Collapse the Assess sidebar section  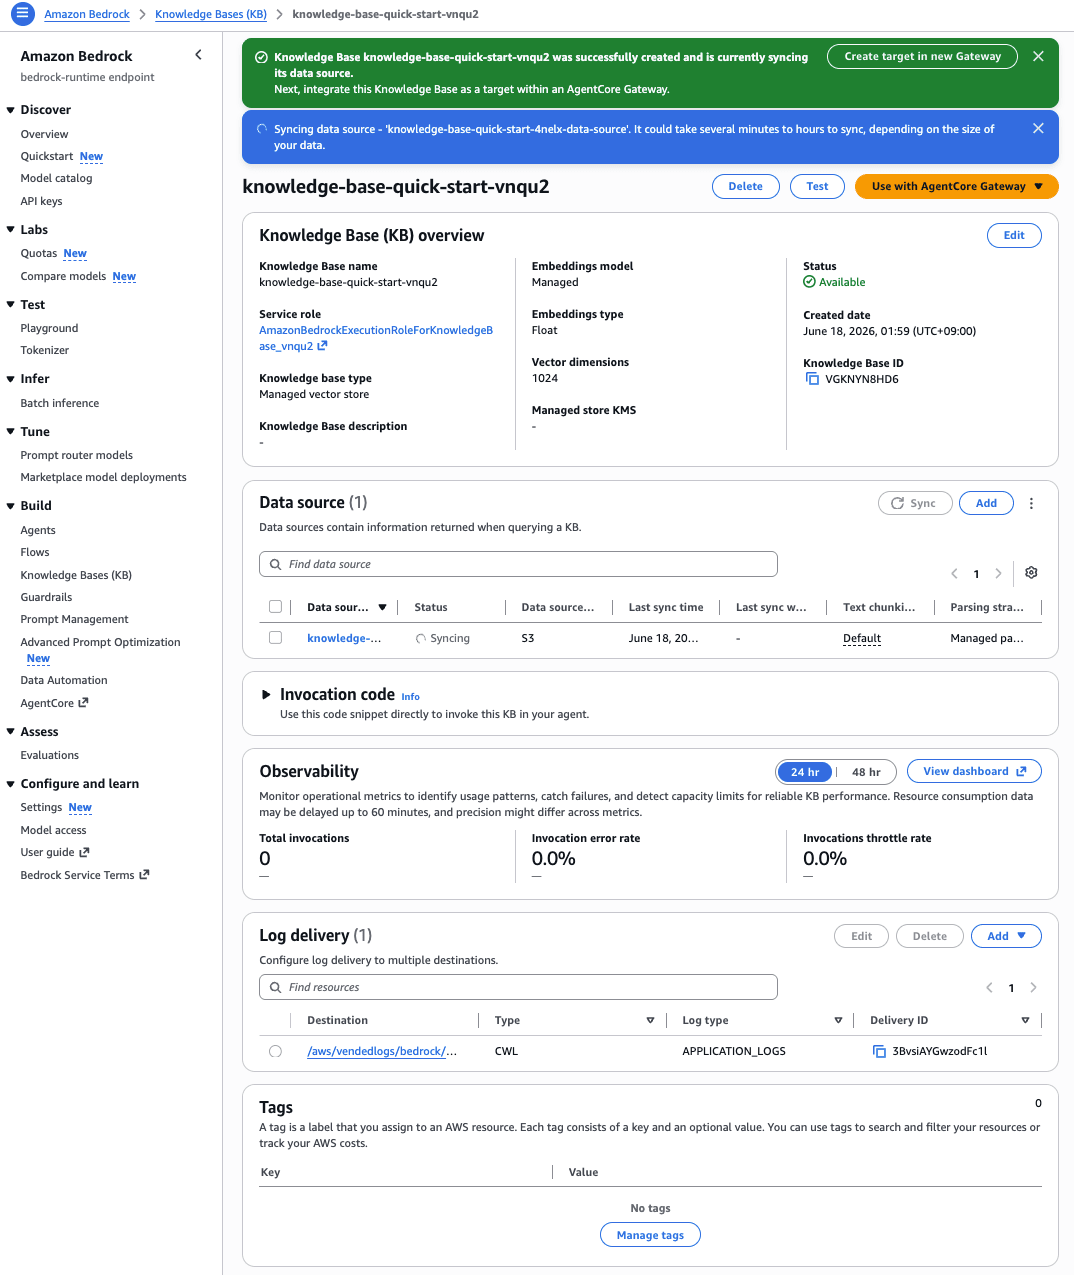(x=10, y=732)
